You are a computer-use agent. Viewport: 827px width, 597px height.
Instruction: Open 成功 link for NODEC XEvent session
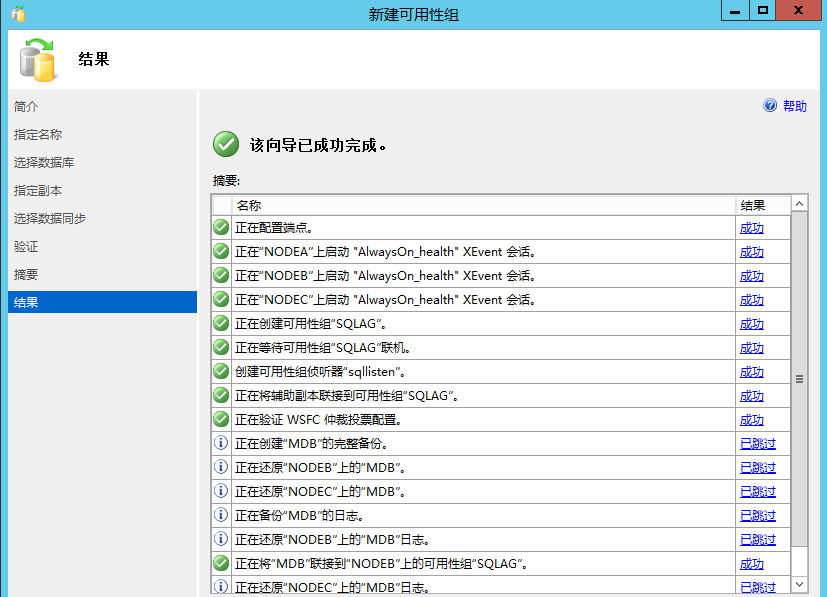(752, 300)
